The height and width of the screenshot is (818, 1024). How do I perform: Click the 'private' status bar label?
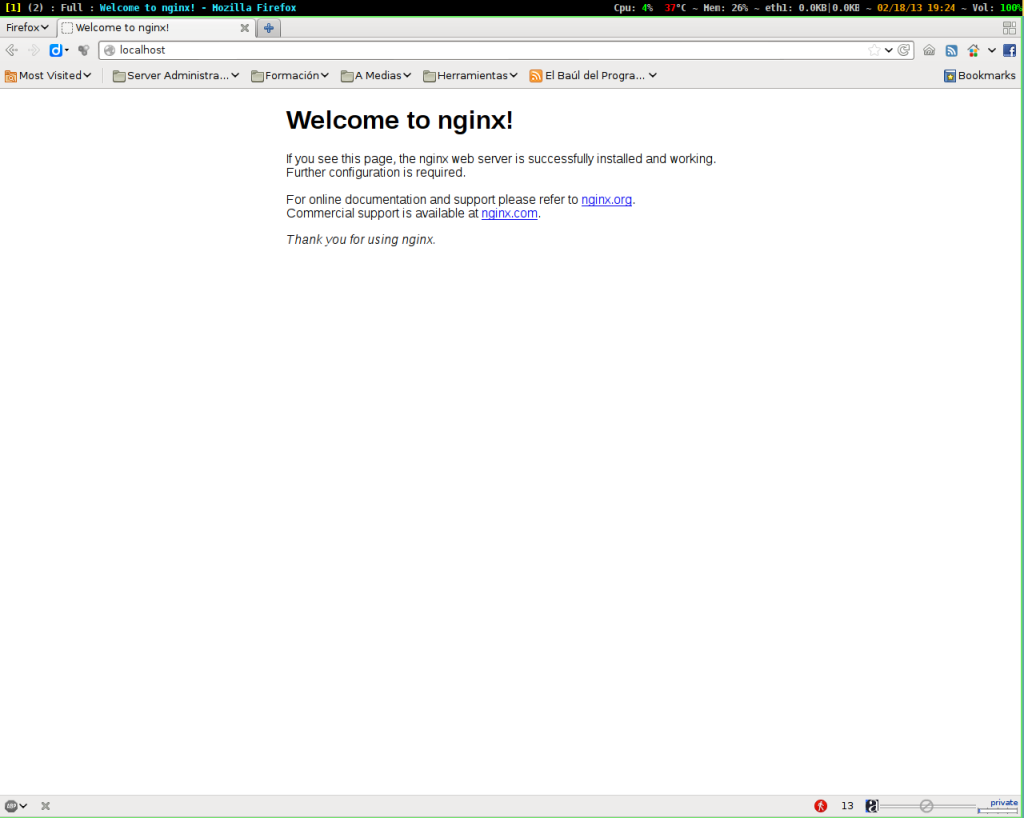click(x=1004, y=802)
